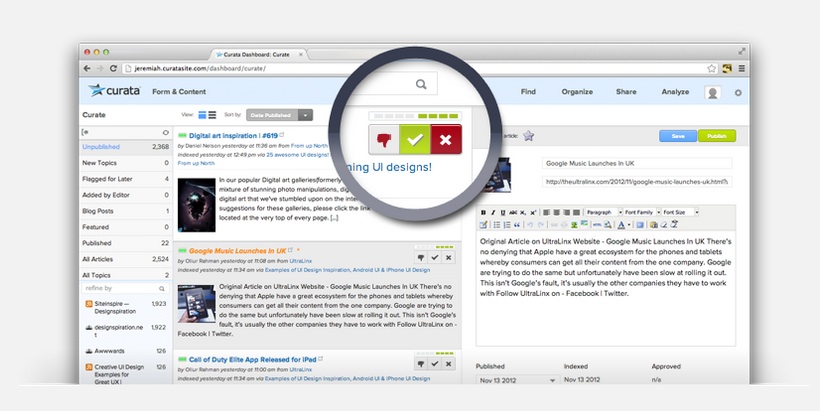Click the insert image icon in editor
The image size is (820, 411).
tap(574, 225)
